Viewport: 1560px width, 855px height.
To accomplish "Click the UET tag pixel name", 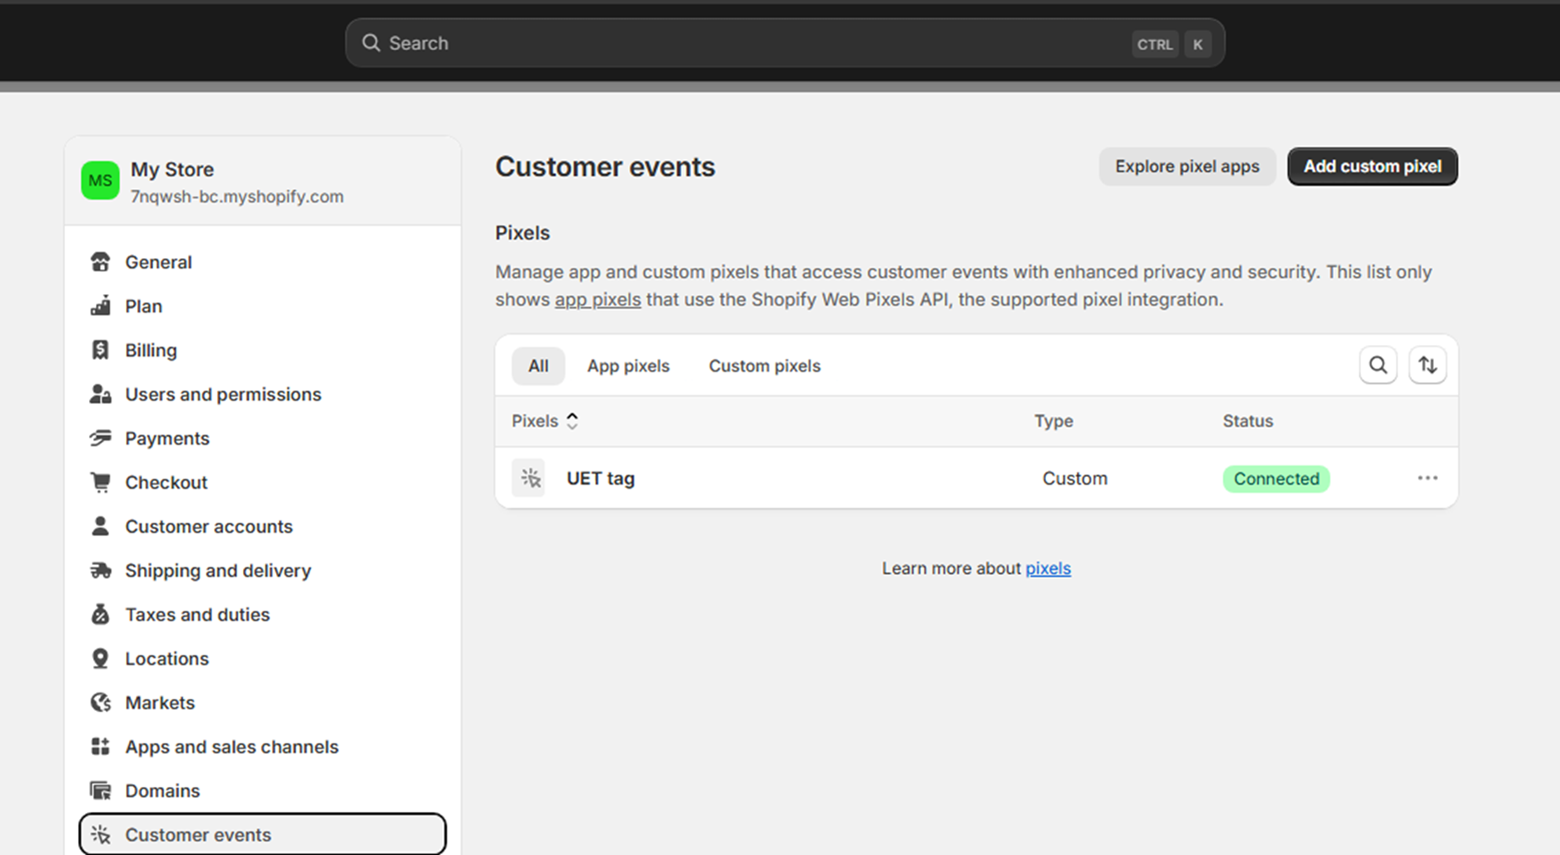I will pos(600,478).
